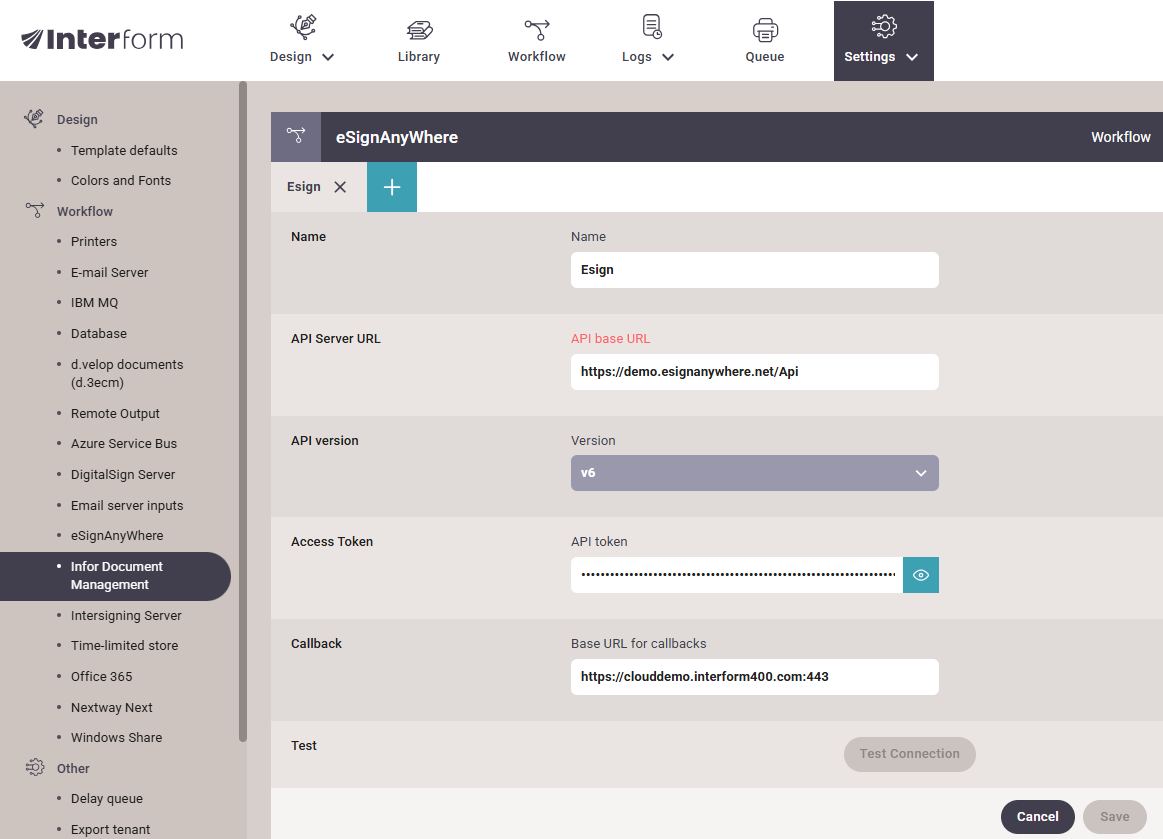This screenshot has width=1163, height=839.
Task: Click the Test Connection button
Action: pos(909,754)
